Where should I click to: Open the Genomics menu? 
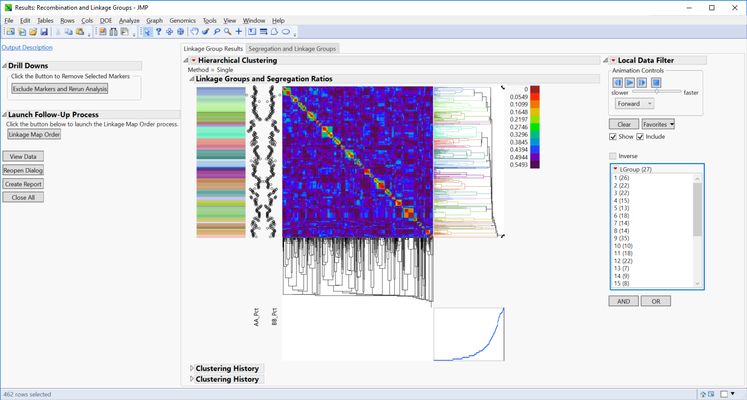click(182, 20)
